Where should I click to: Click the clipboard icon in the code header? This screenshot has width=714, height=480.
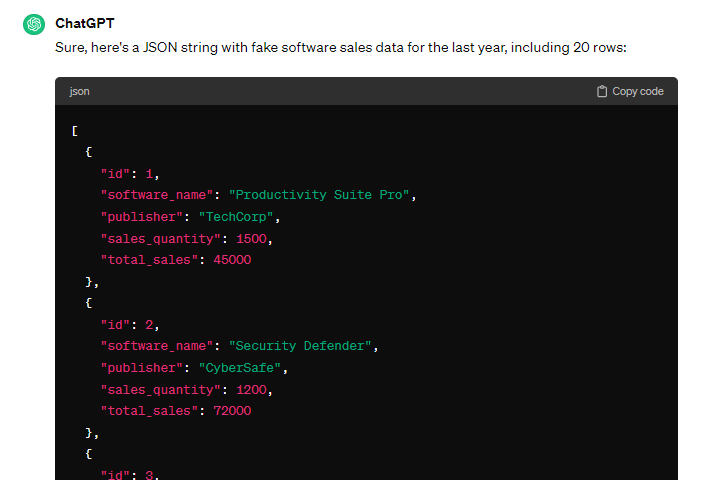tap(602, 92)
